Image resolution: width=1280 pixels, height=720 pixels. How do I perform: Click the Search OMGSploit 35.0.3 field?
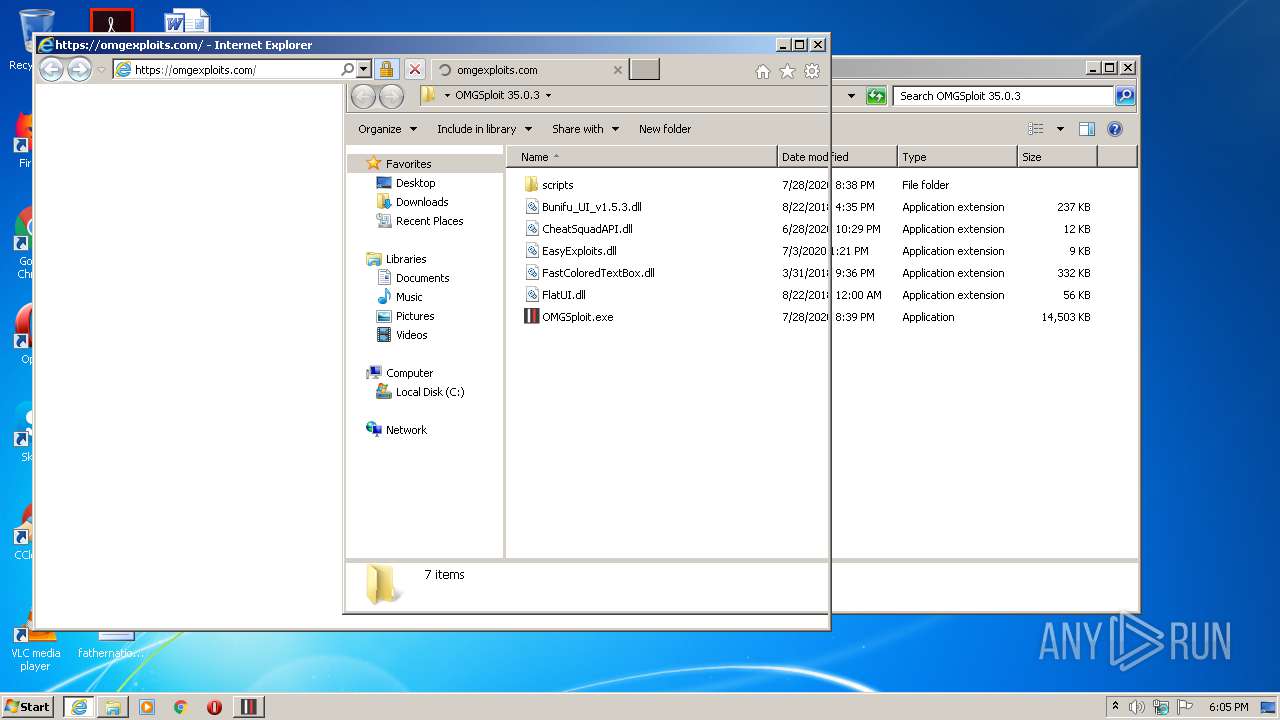[1003, 96]
